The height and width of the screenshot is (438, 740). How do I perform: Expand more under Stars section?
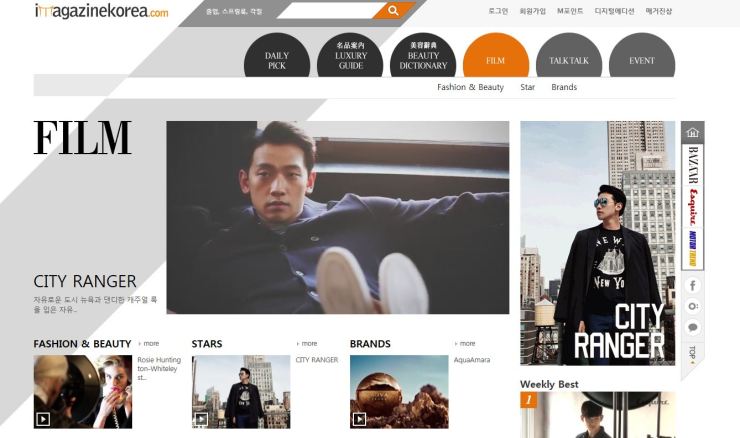307,344
